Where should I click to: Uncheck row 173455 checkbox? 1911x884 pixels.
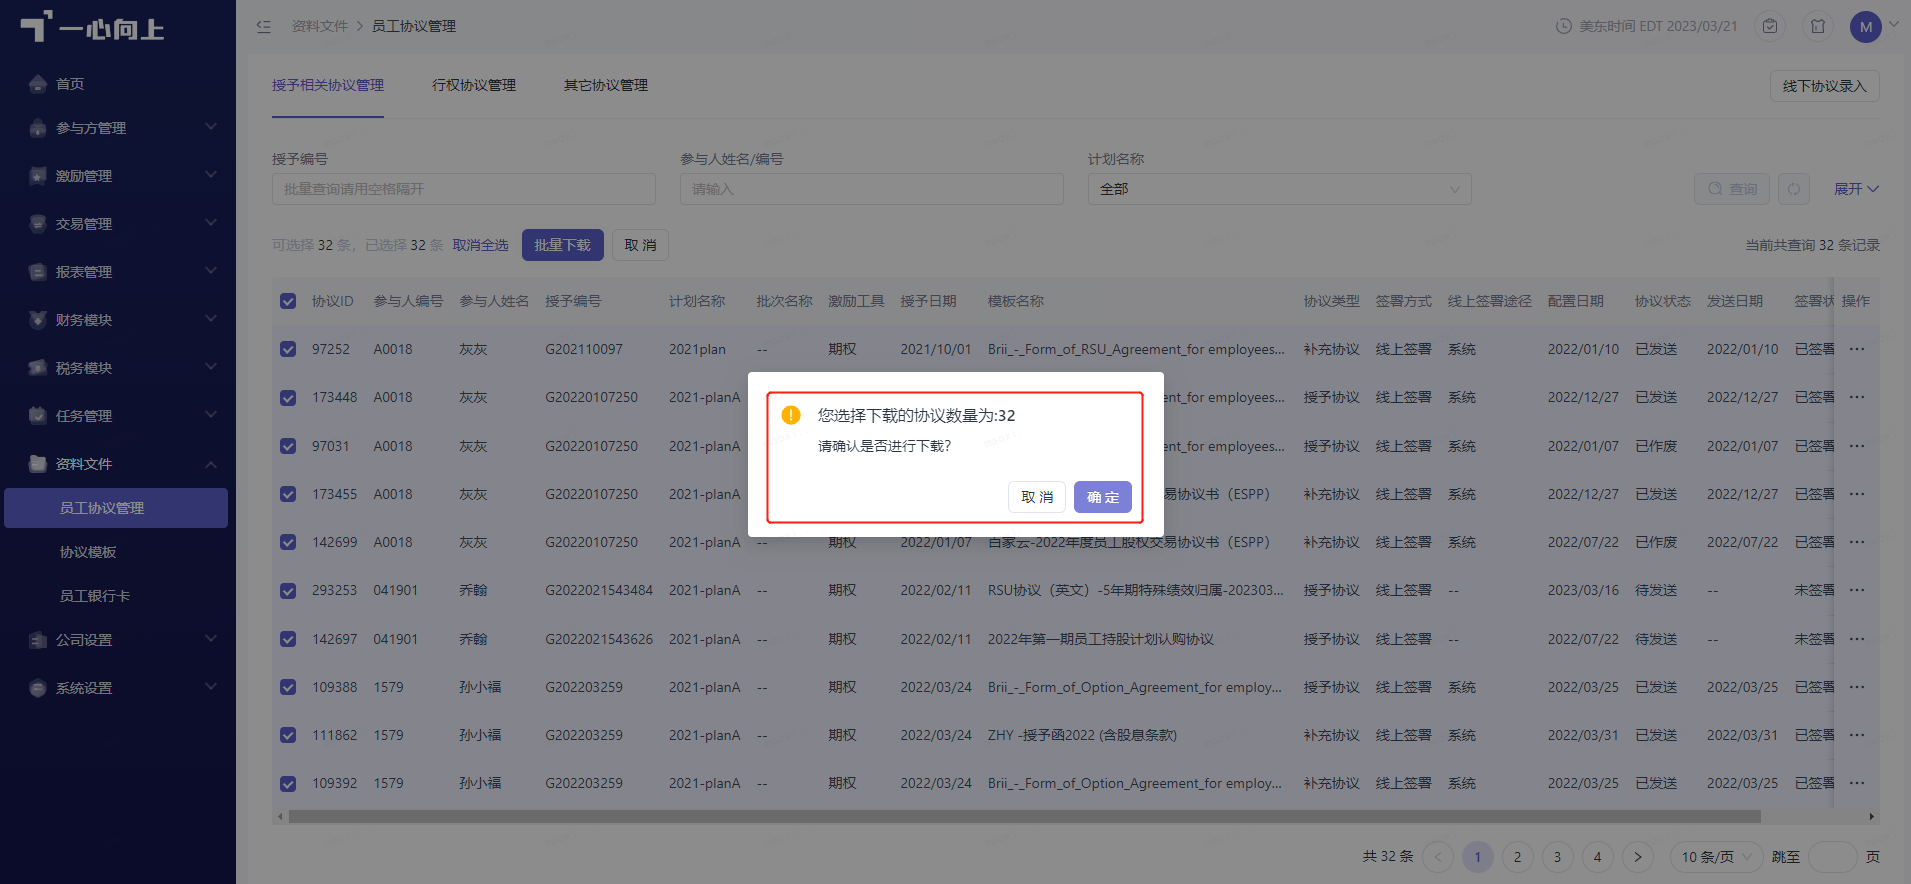[288, 494]
